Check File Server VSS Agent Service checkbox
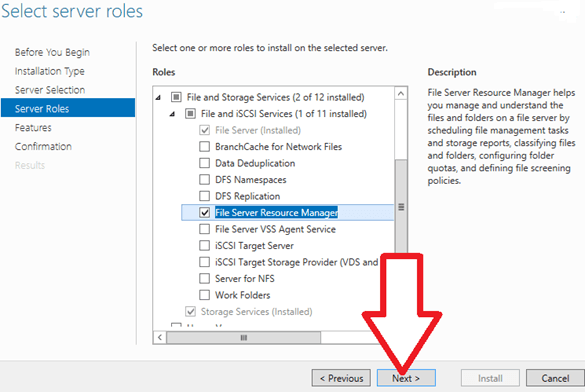 (x=204, y=229)
